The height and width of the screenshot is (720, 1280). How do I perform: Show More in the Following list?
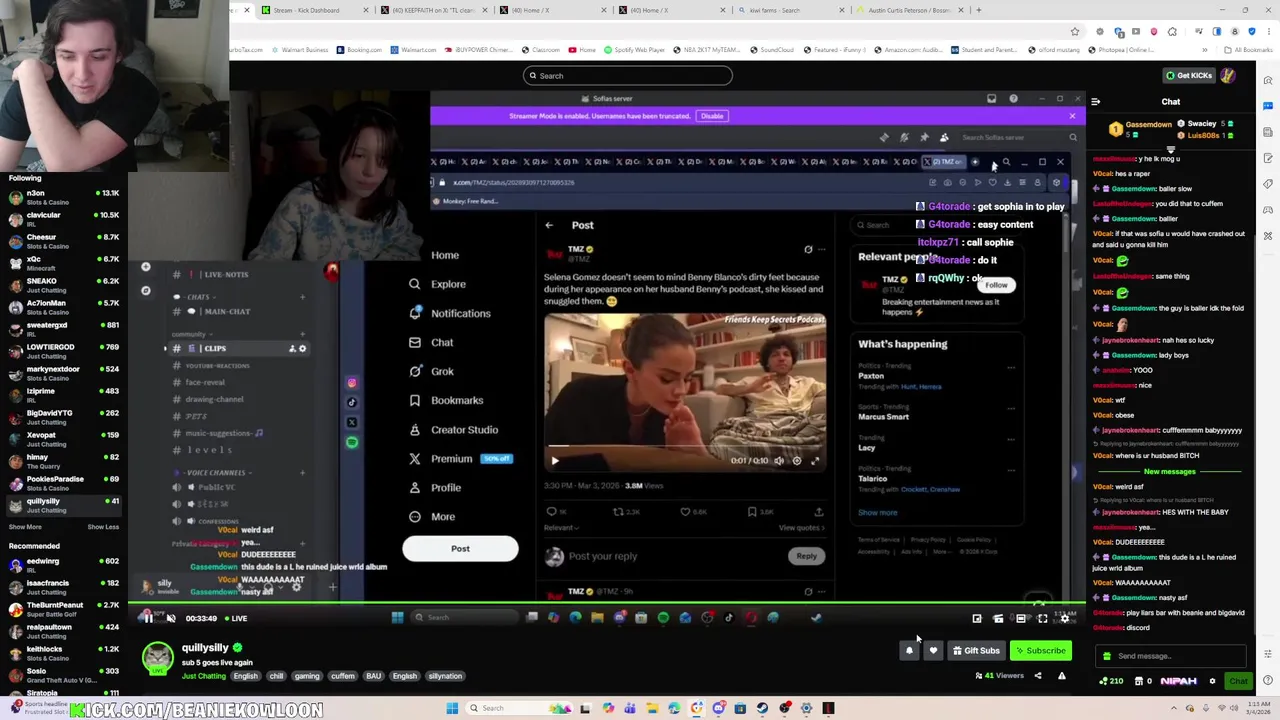coord(25,527)
